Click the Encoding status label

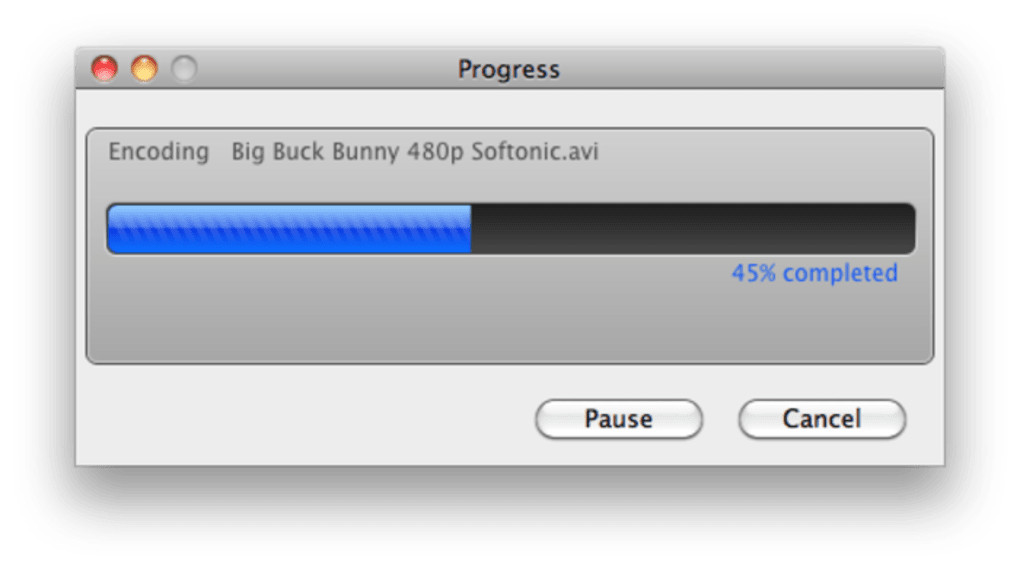click(x=158, y=152)
